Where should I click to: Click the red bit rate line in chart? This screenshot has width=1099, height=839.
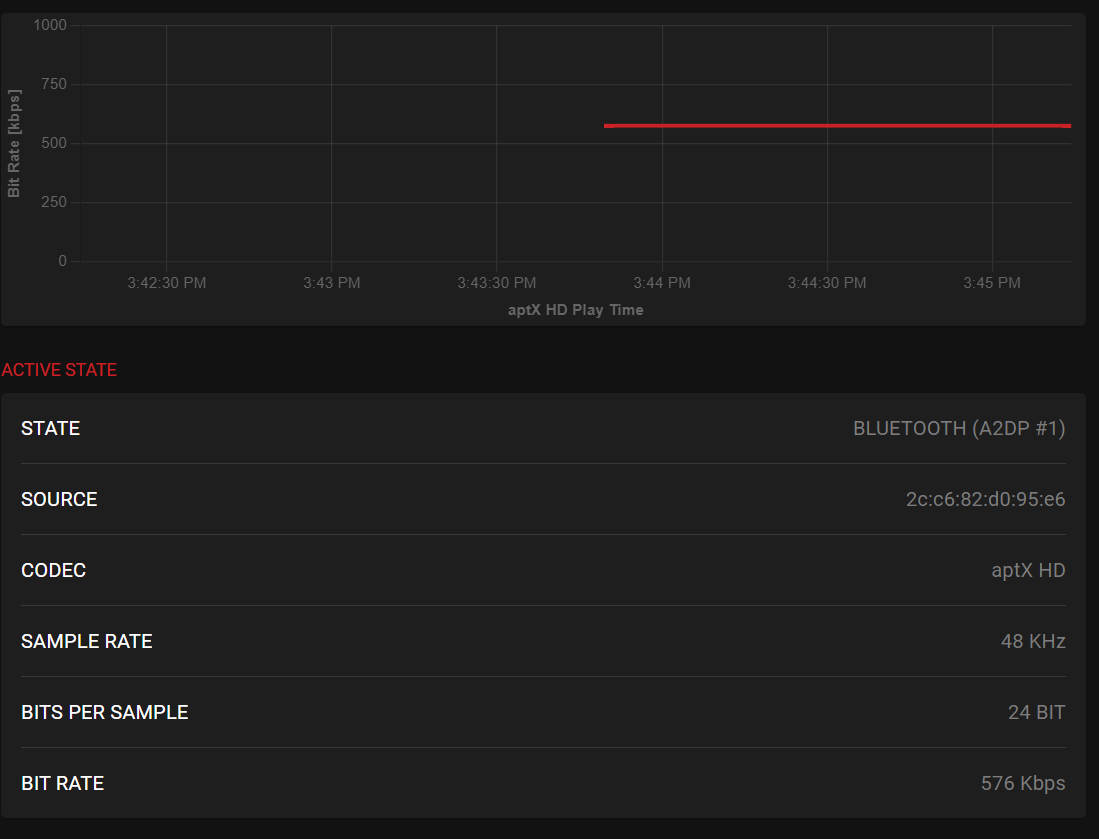point(837,126)
